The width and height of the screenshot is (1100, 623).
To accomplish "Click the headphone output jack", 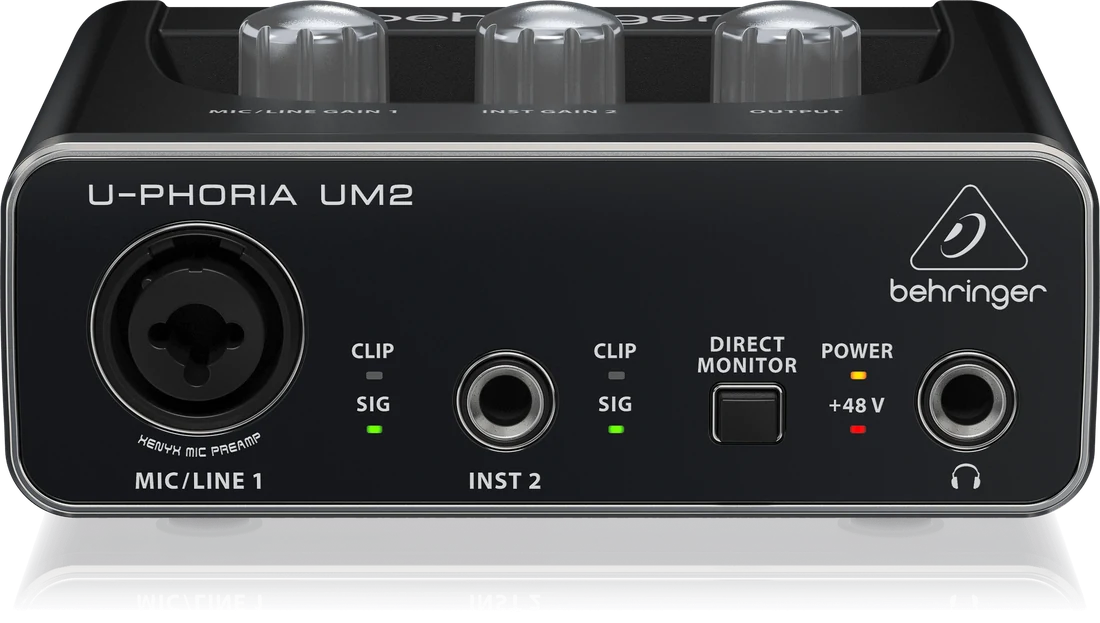I will tap(966, 401).
